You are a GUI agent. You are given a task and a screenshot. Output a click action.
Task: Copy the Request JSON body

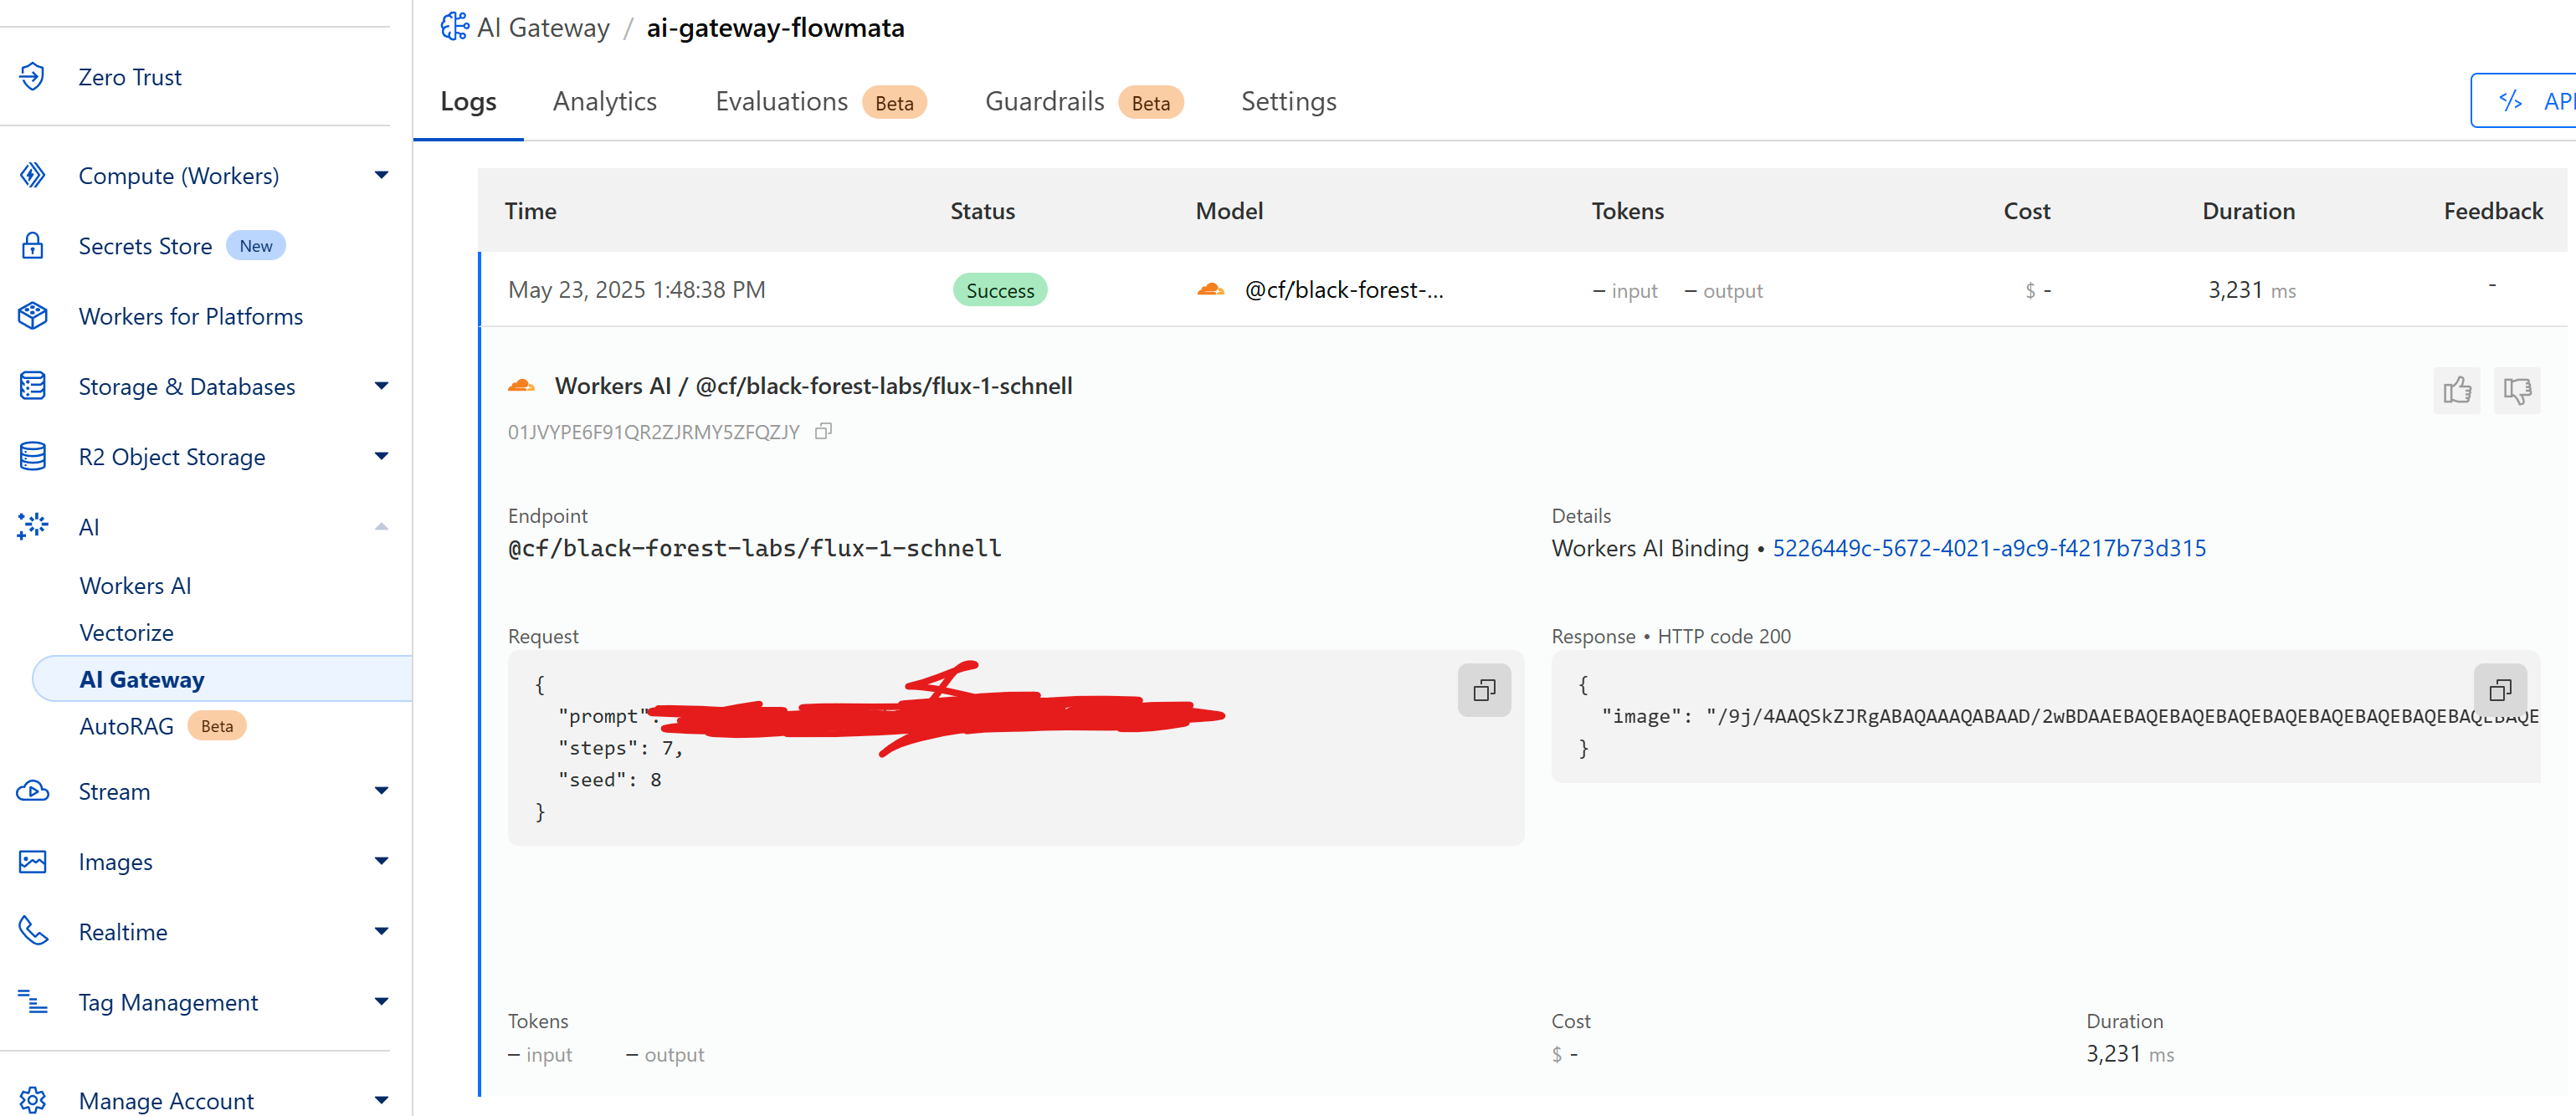(x=1484, y=690)
